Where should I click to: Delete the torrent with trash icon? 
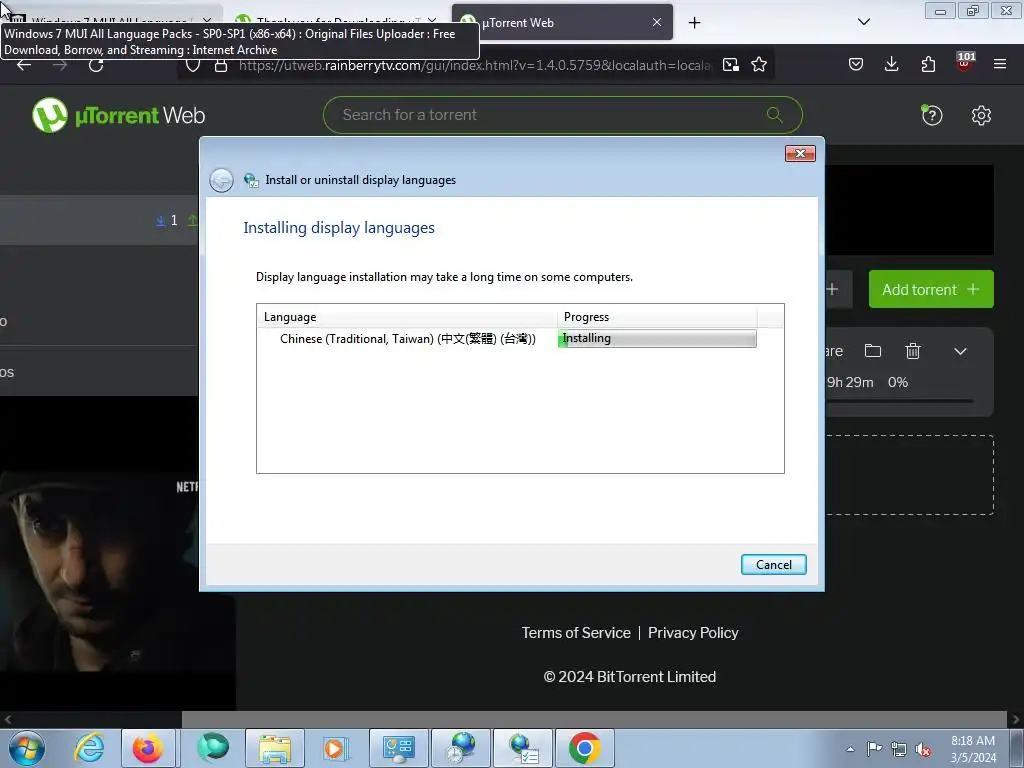(913, 351)
